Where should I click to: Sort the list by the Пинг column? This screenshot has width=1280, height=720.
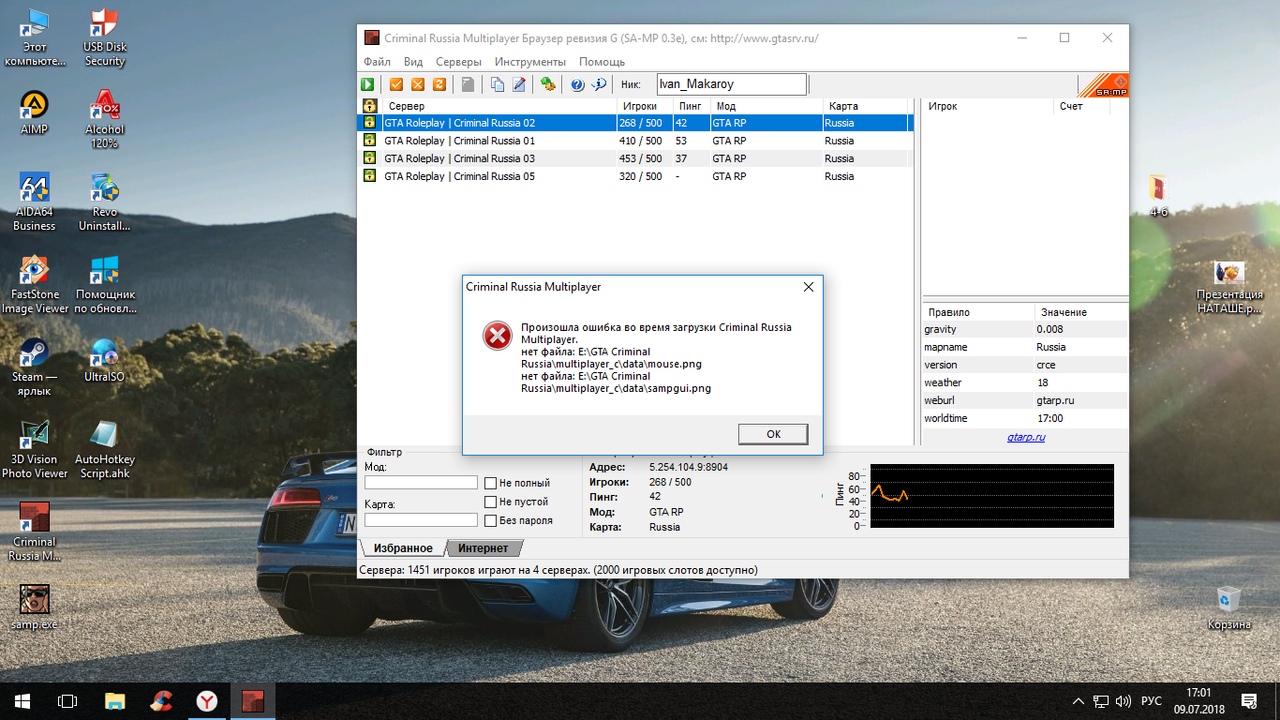[x=691, y=106]
